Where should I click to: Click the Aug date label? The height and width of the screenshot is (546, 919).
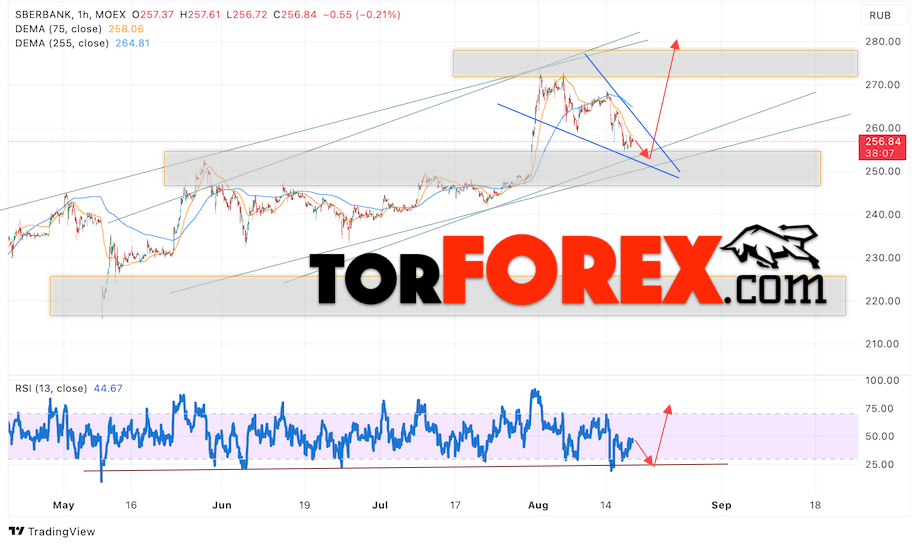(538, 505)
